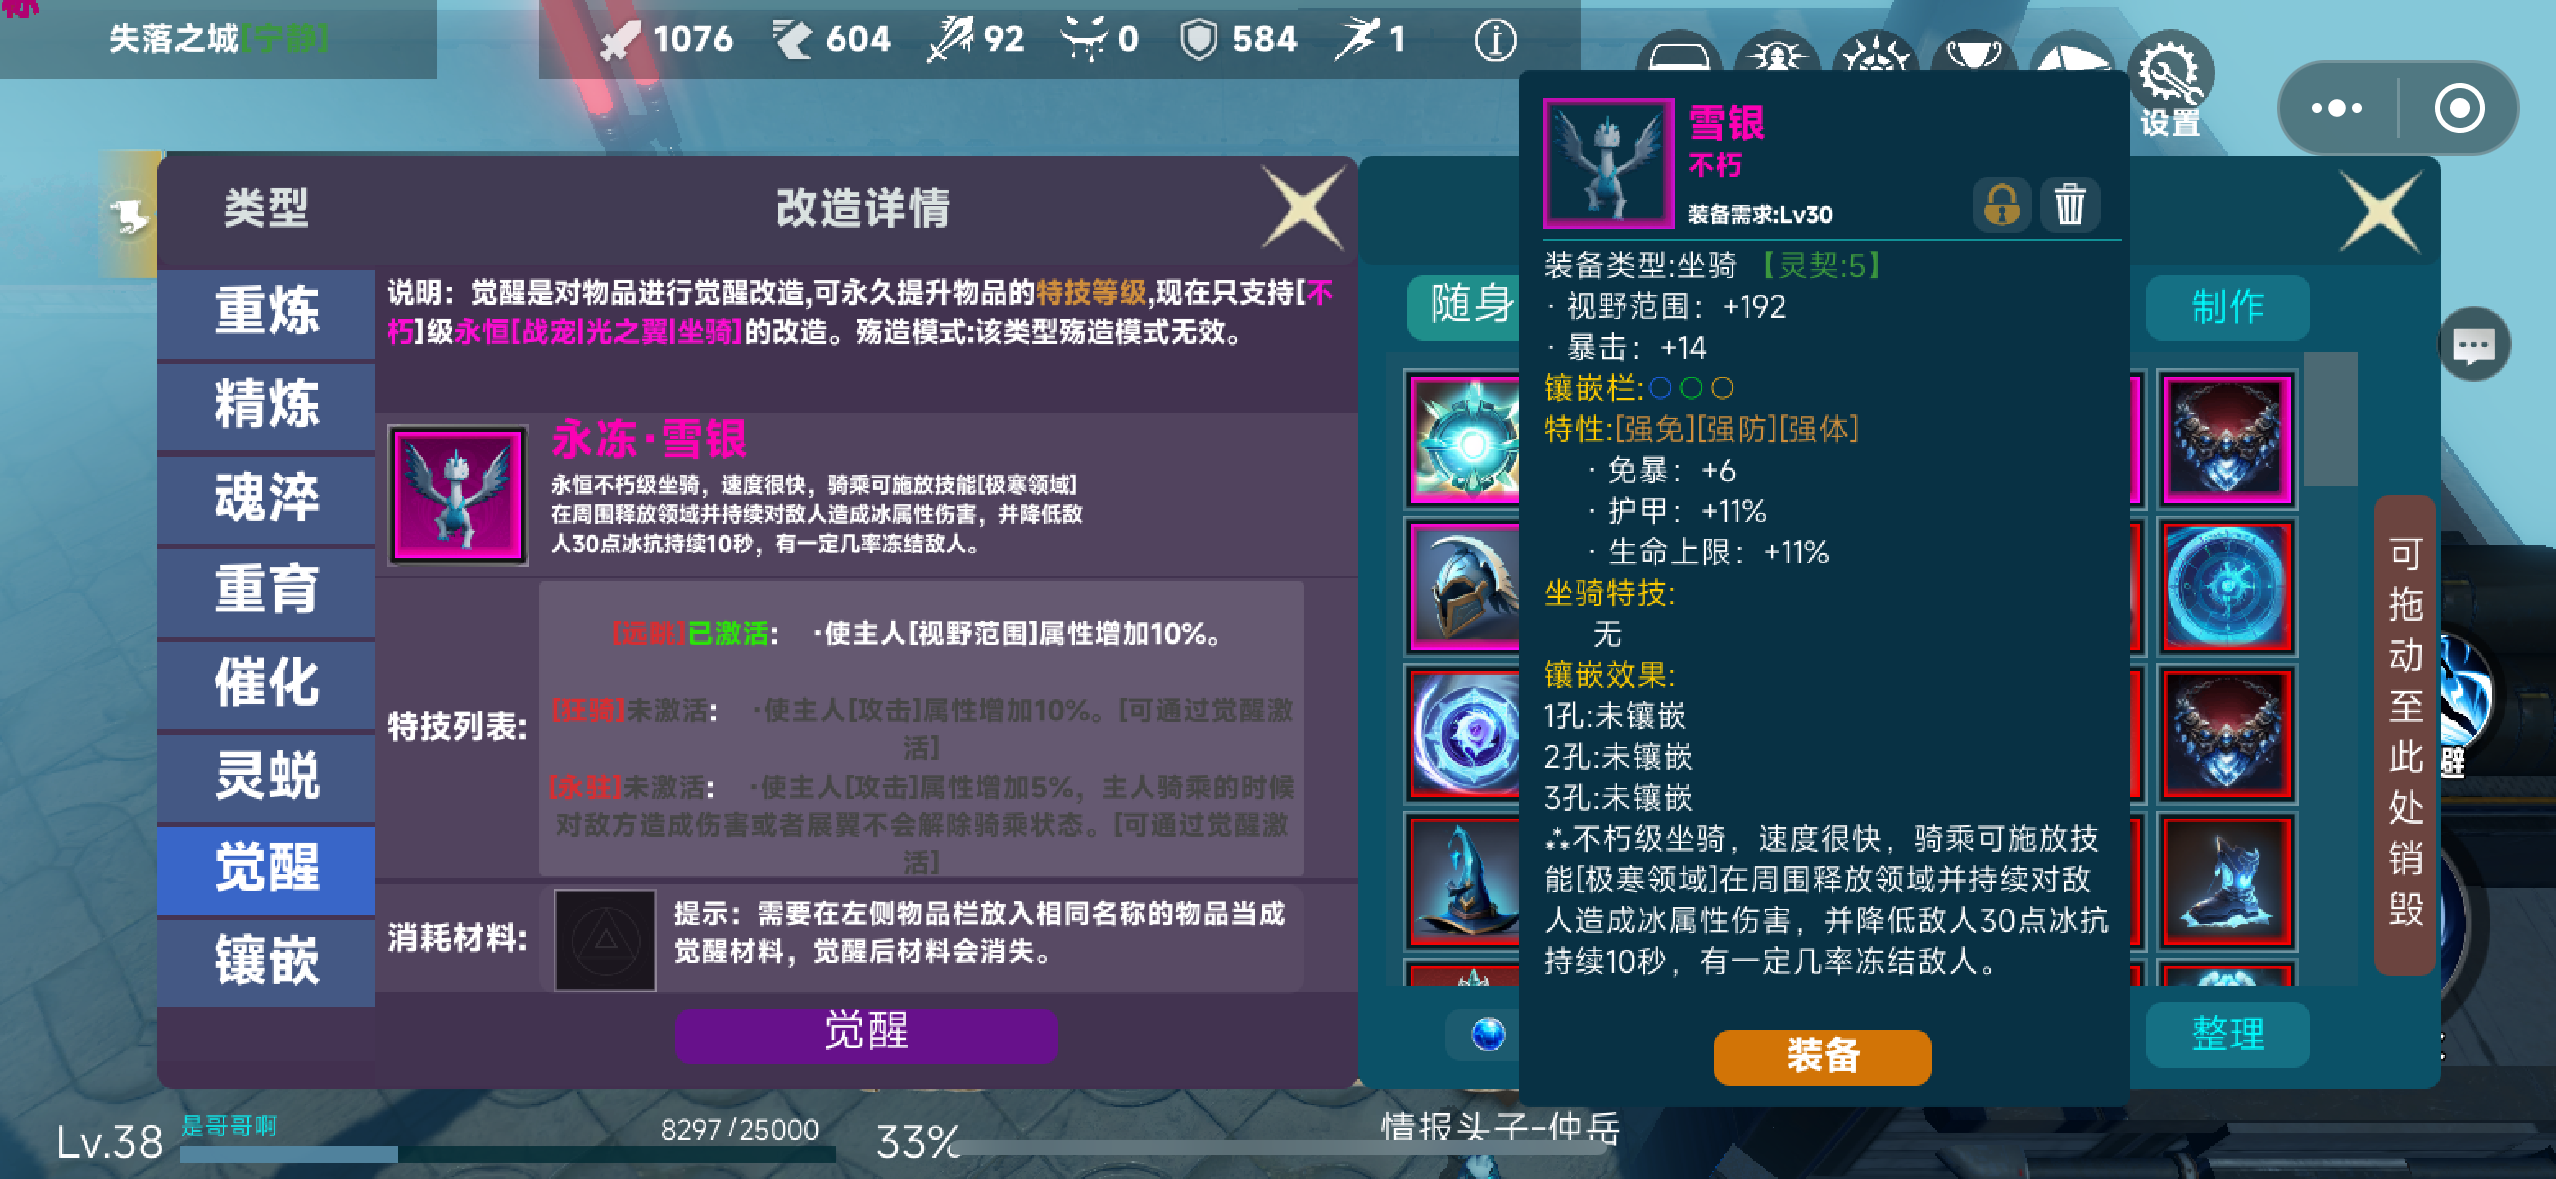Click the orange 装备 equip button
The image size is (2556, 1179).
[1822, 1056]
